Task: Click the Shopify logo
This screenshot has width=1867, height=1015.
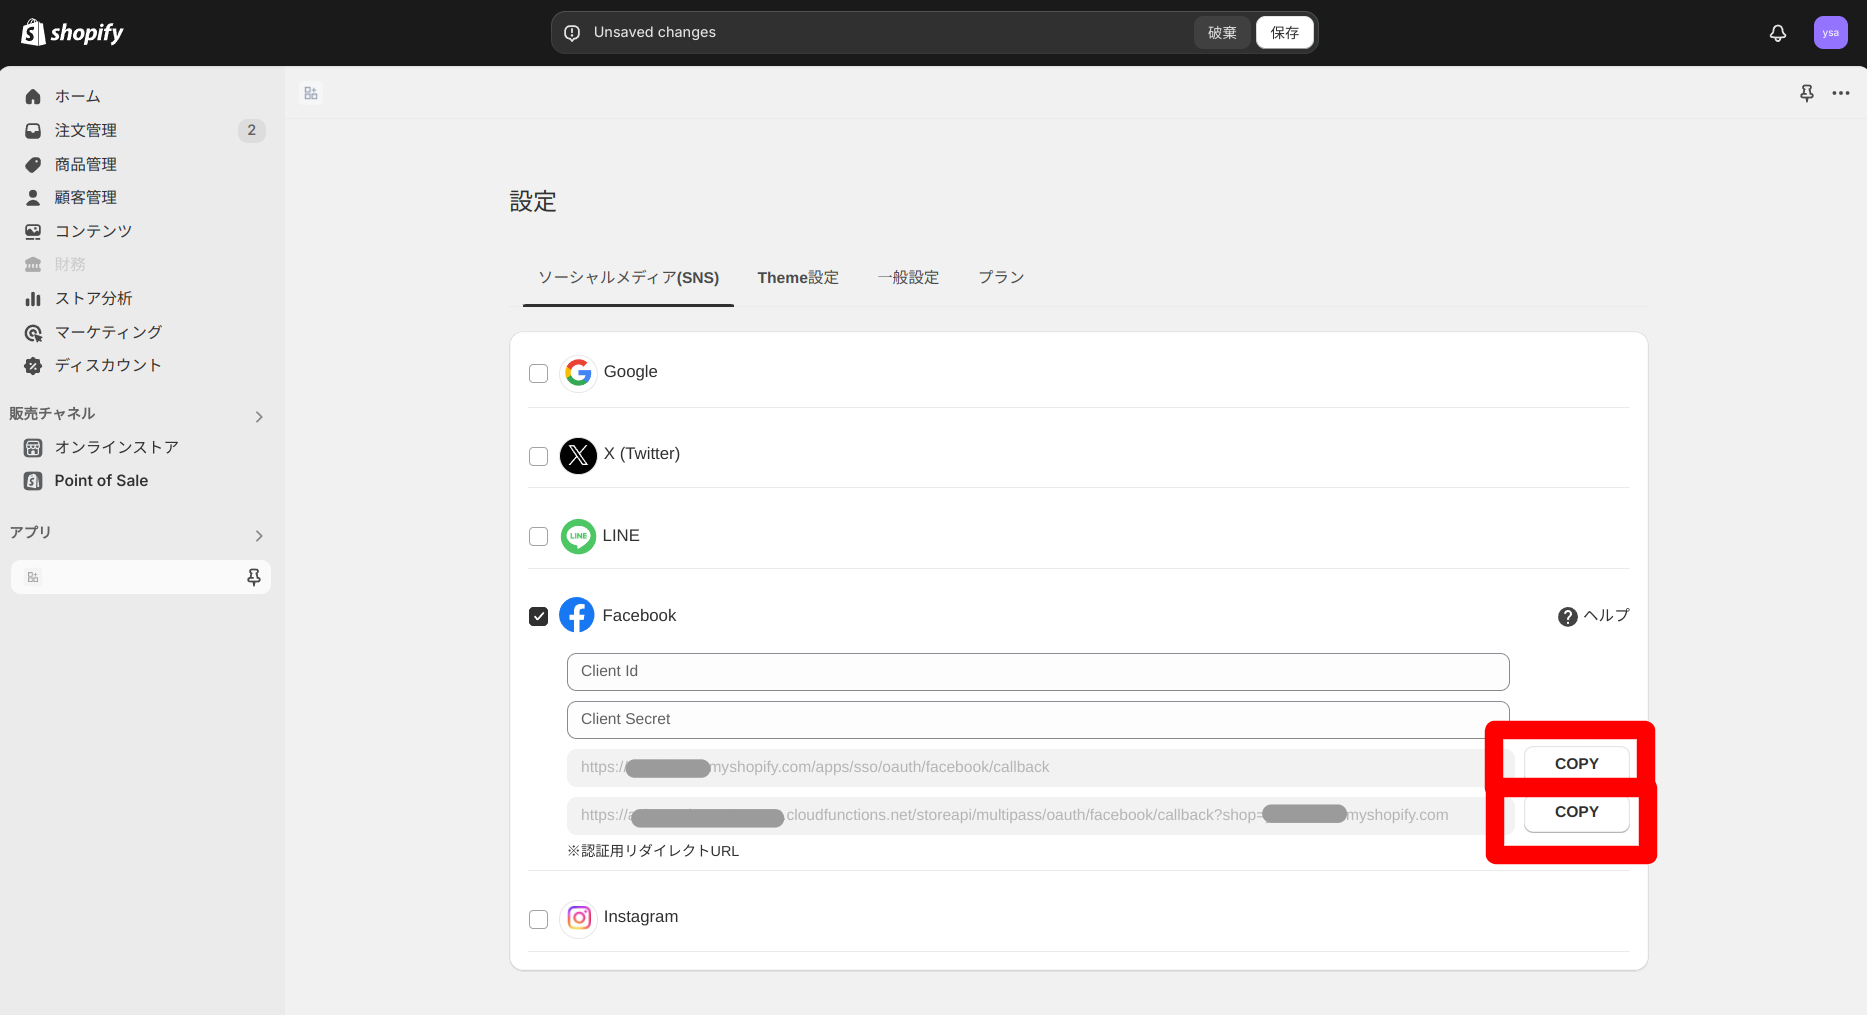Action: pyautogui.click(x=72, y=33)
